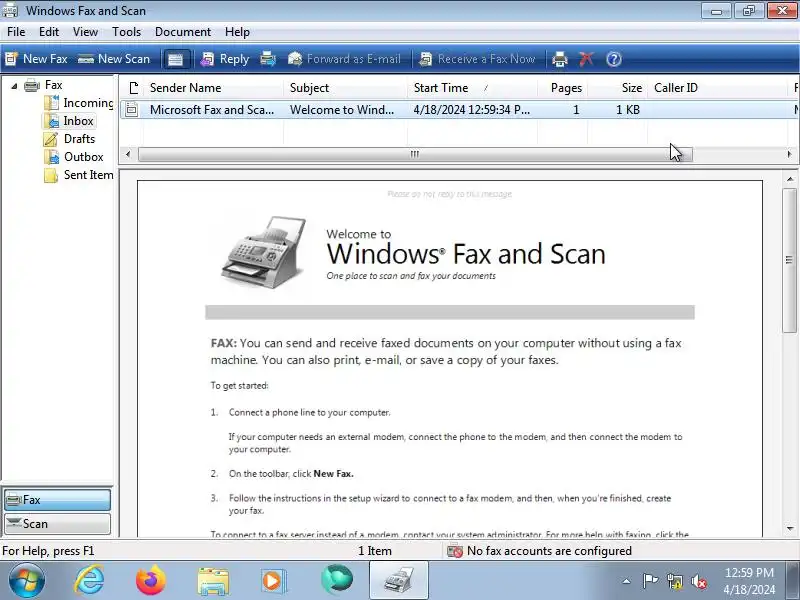This screenshot has width=800, height=600.
Task: Click the muted volume tray icon
Action: [x=698, y=581]
